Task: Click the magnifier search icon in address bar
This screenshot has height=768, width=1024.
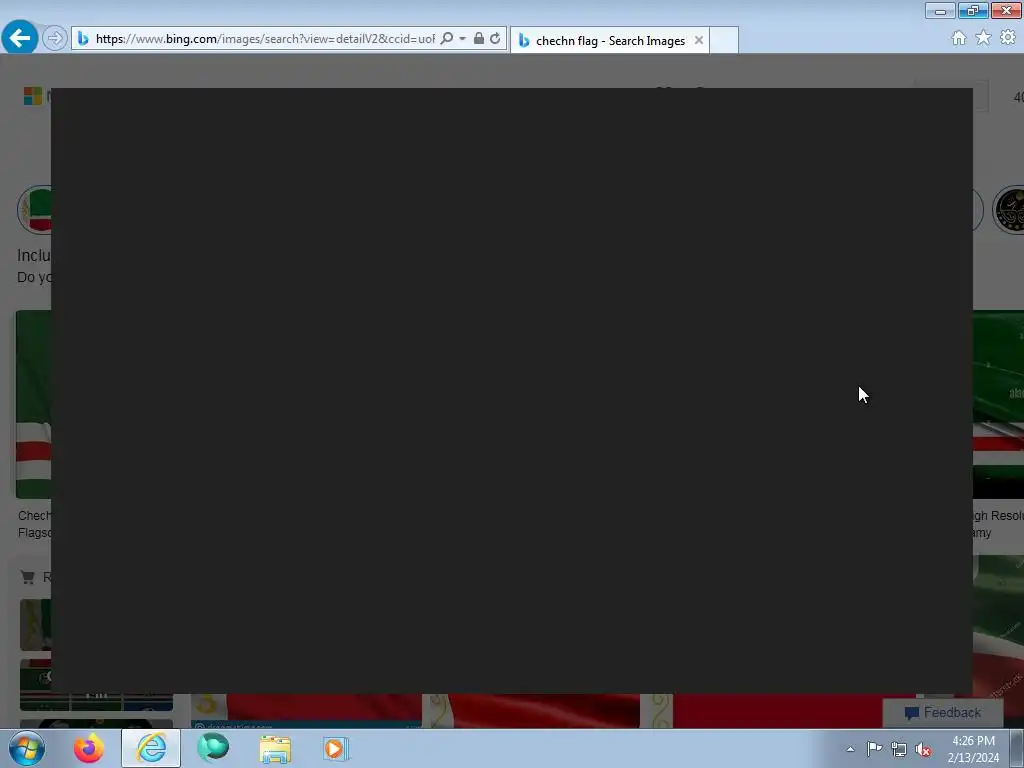Action: coord(447,39)
